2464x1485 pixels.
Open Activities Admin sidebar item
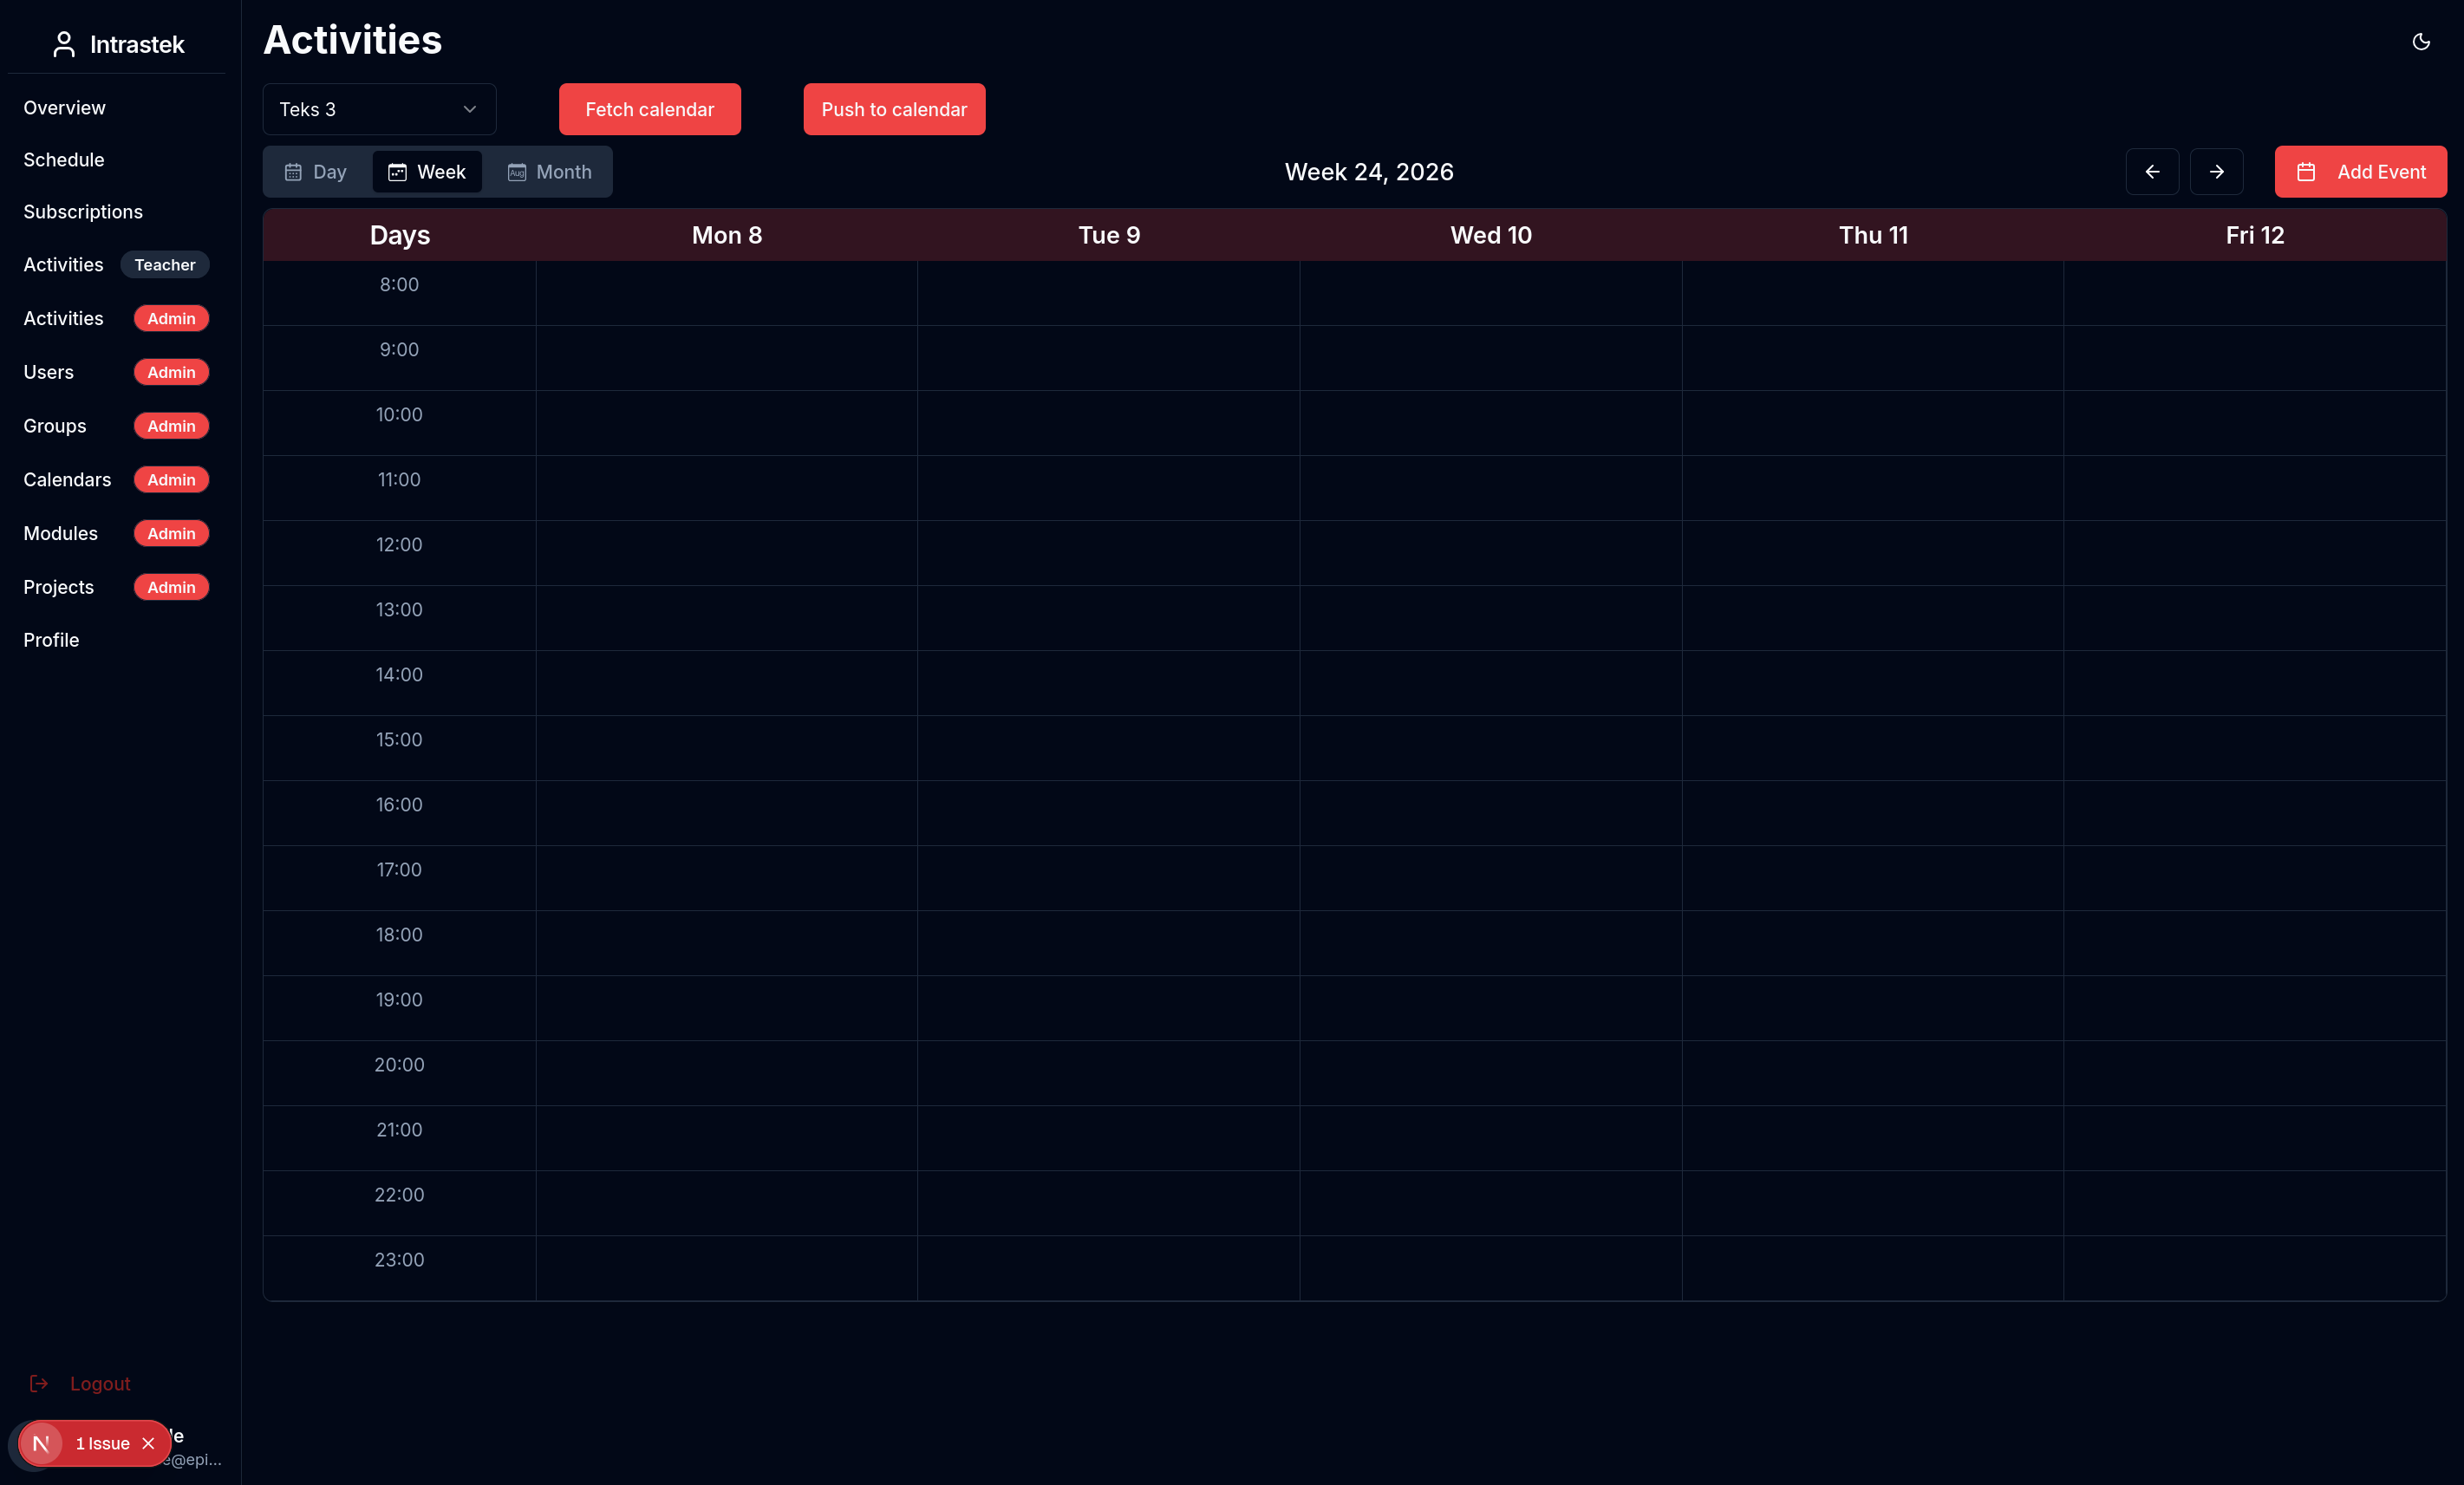(116, 318)
